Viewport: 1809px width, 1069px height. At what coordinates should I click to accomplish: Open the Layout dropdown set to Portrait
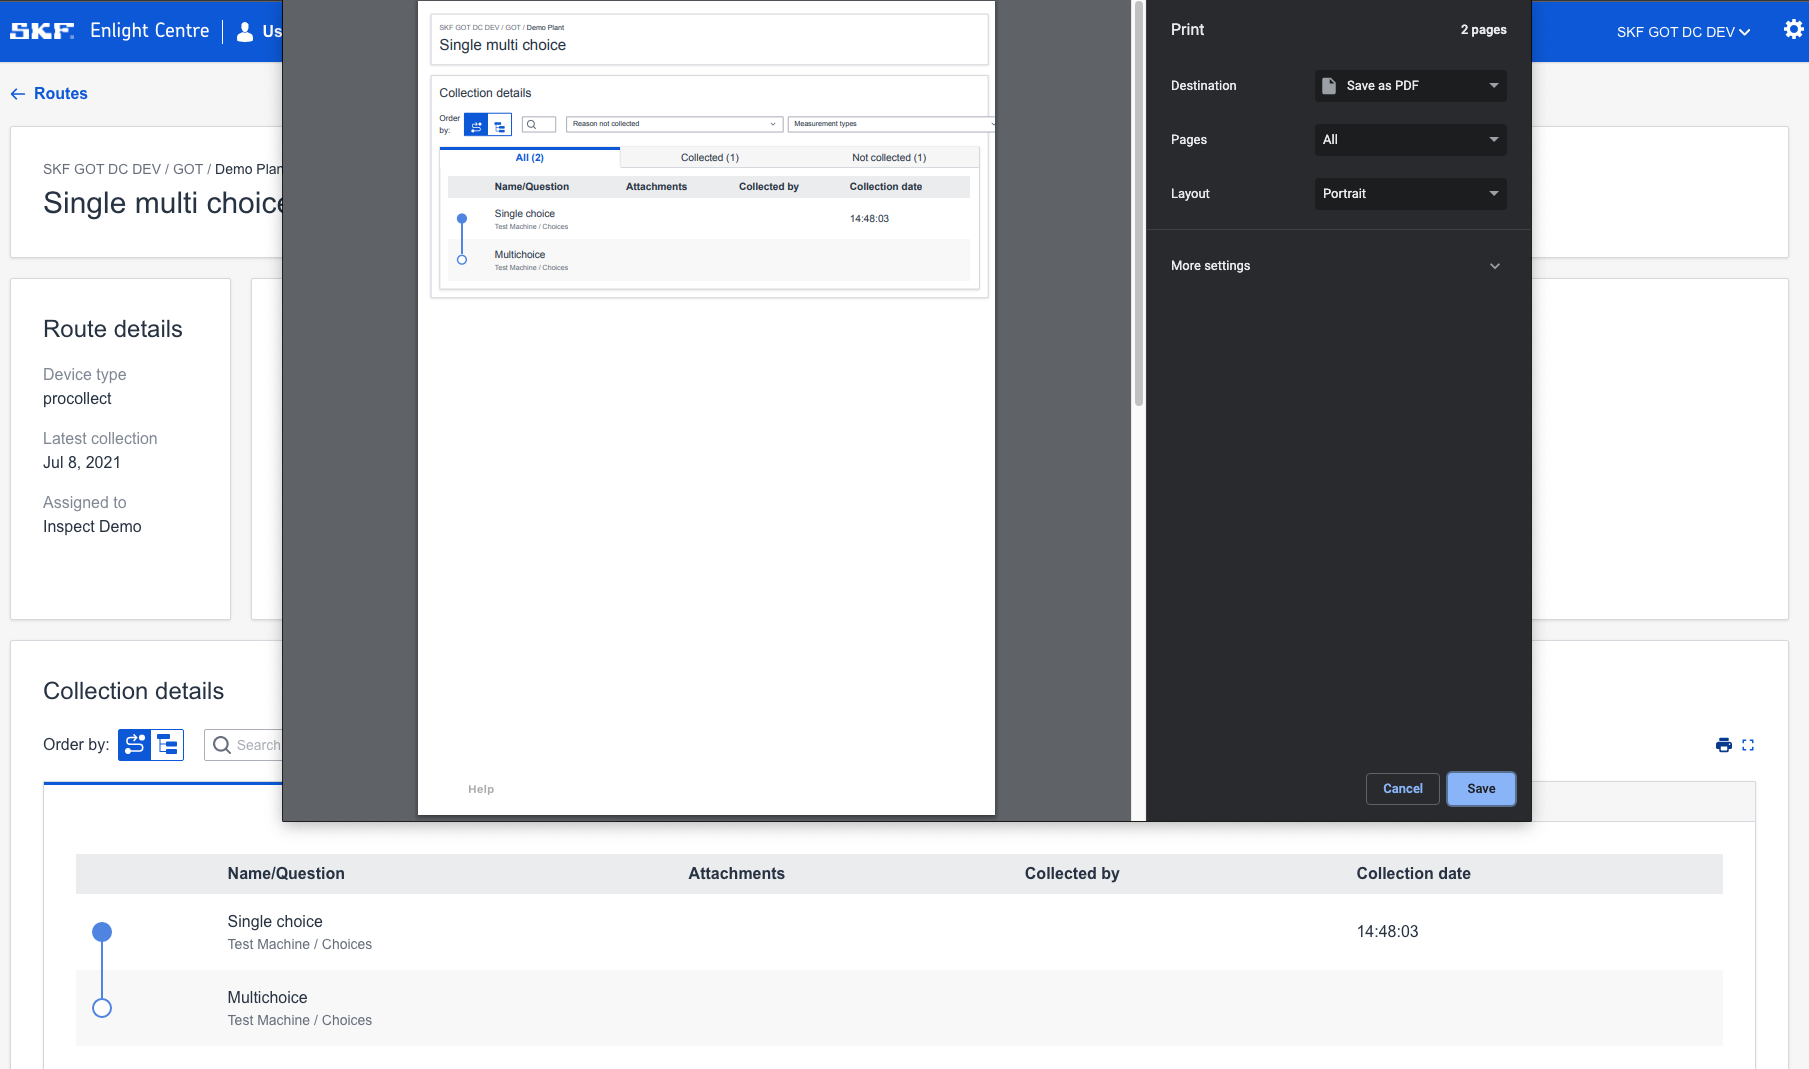point(1410,194)
